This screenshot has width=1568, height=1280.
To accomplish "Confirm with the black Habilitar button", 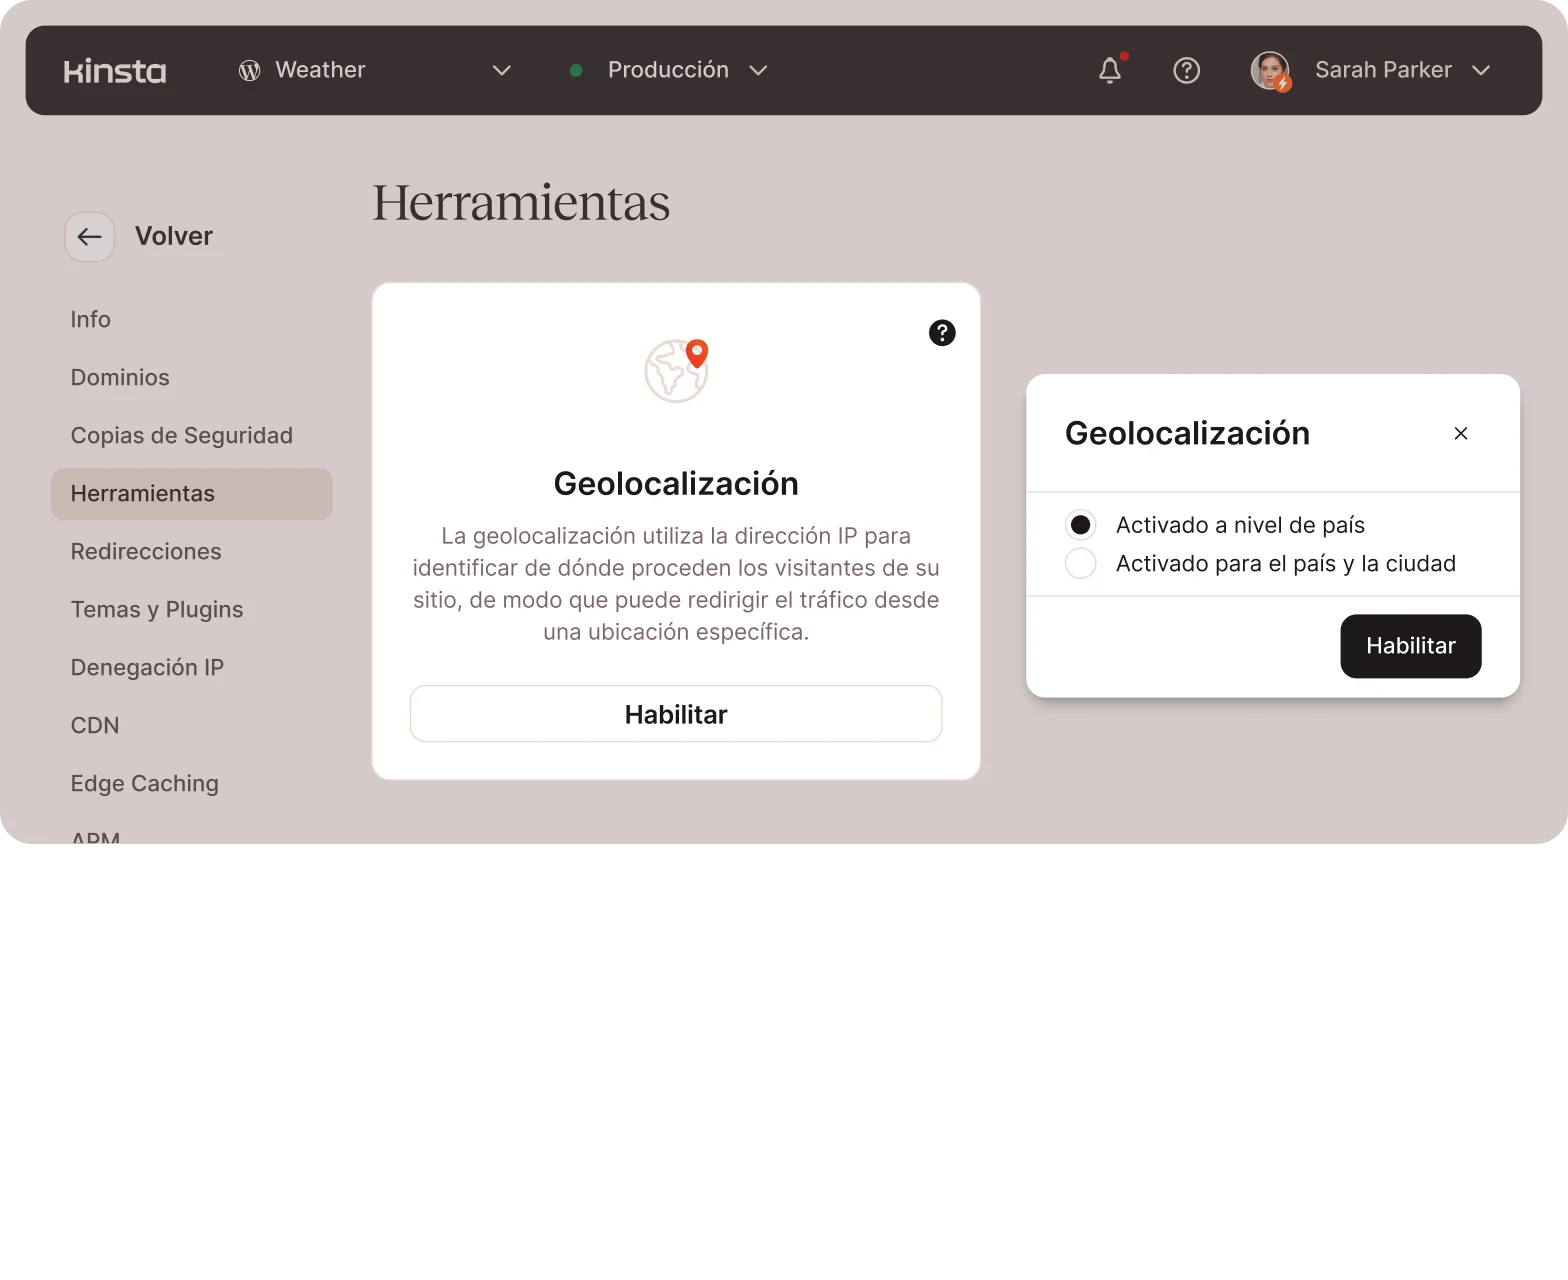I will pyautogui.click(x=1410, y=646).
